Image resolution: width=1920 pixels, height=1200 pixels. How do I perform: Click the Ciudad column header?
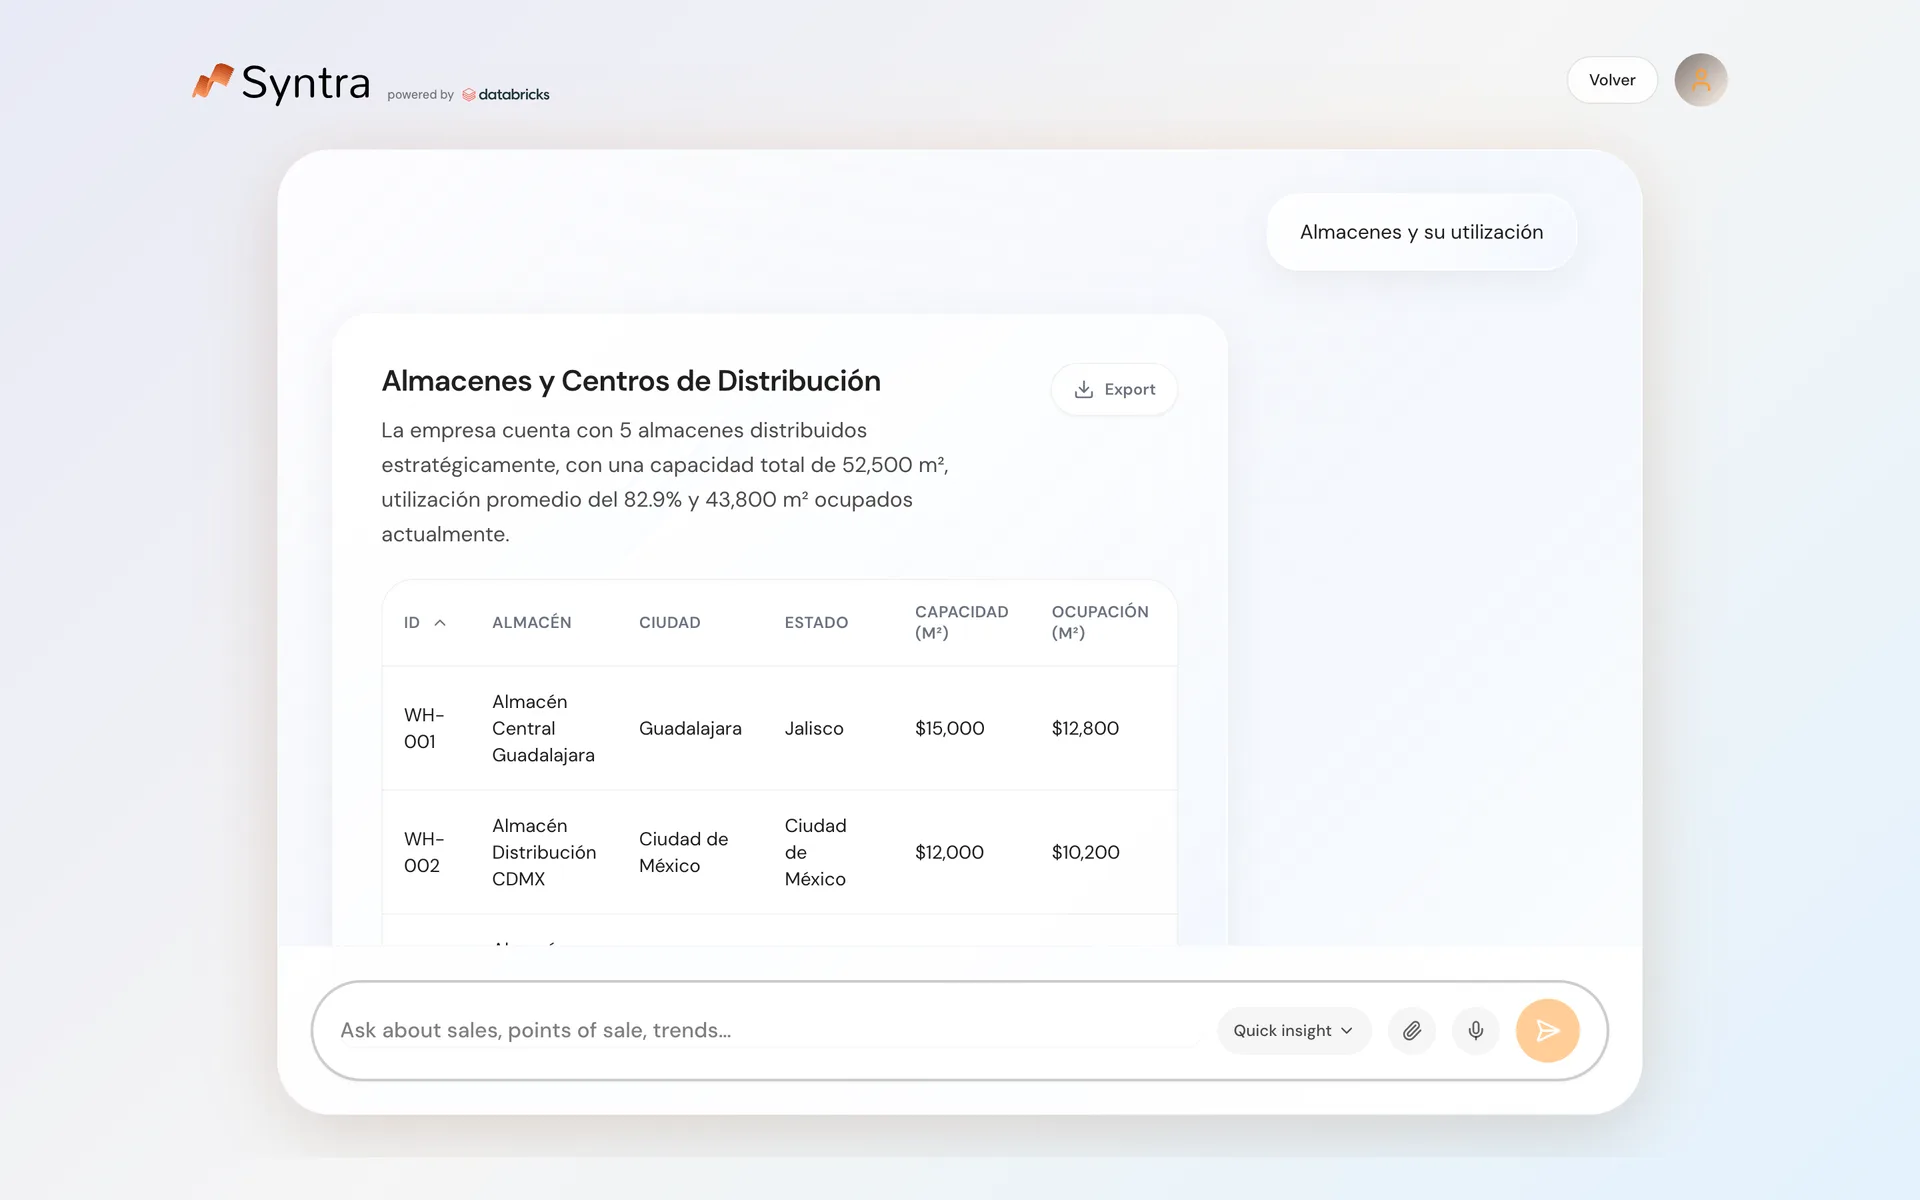coord(669,622)
